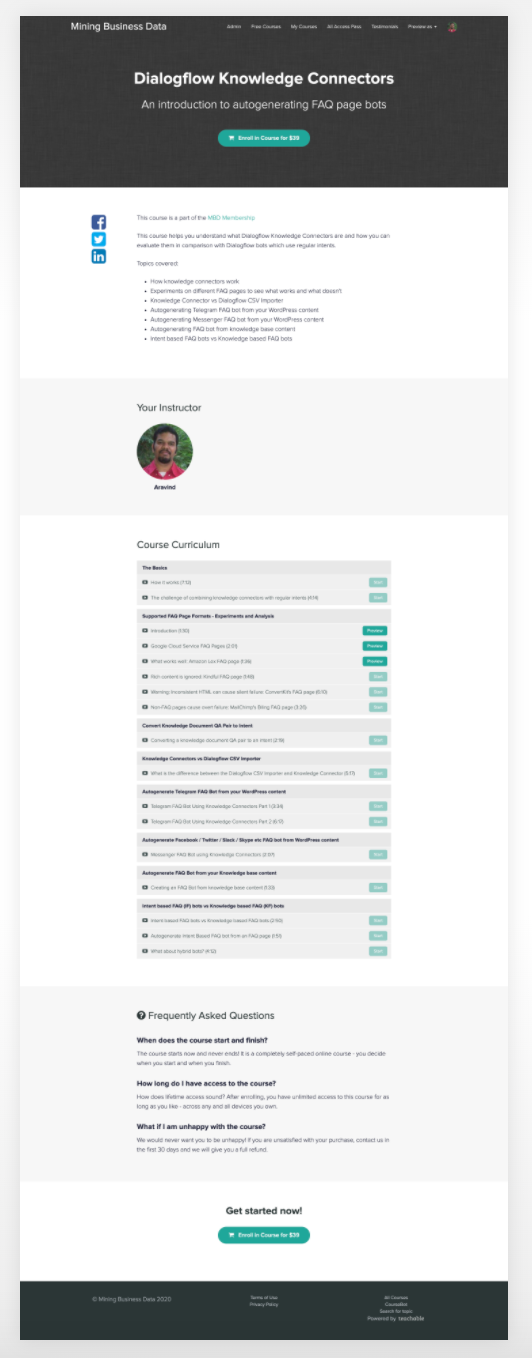Click top Enroll in Course for $39 button
The width and height of the screenshot is (532, 1358).
click(x=264, y=138)
